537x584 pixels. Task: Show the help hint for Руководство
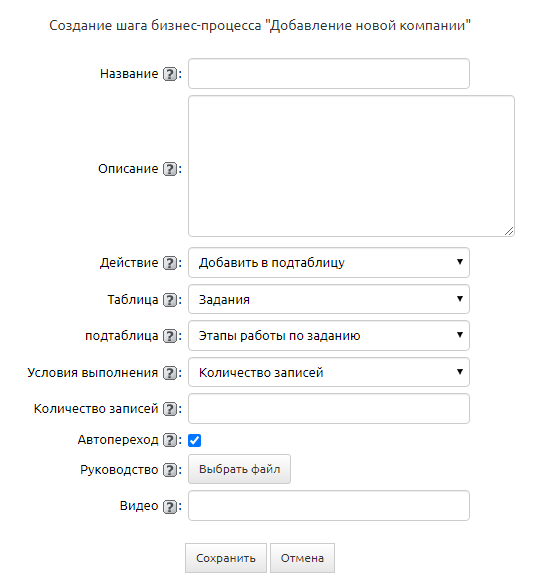170,470
